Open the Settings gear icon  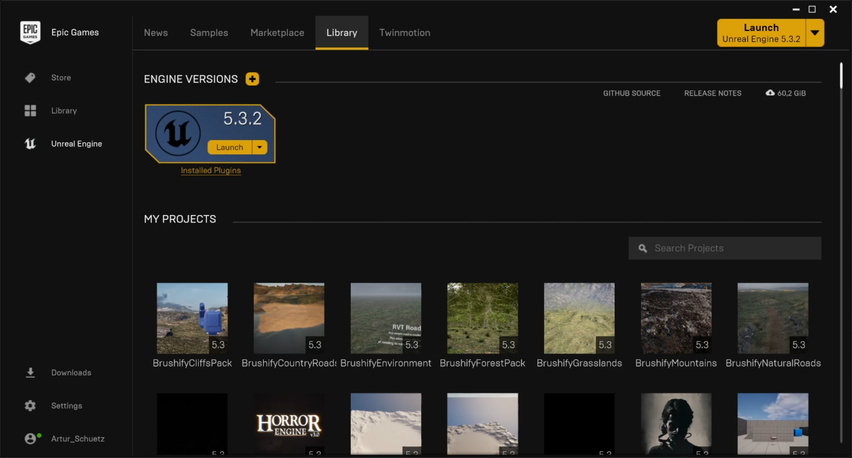point(30,406)
